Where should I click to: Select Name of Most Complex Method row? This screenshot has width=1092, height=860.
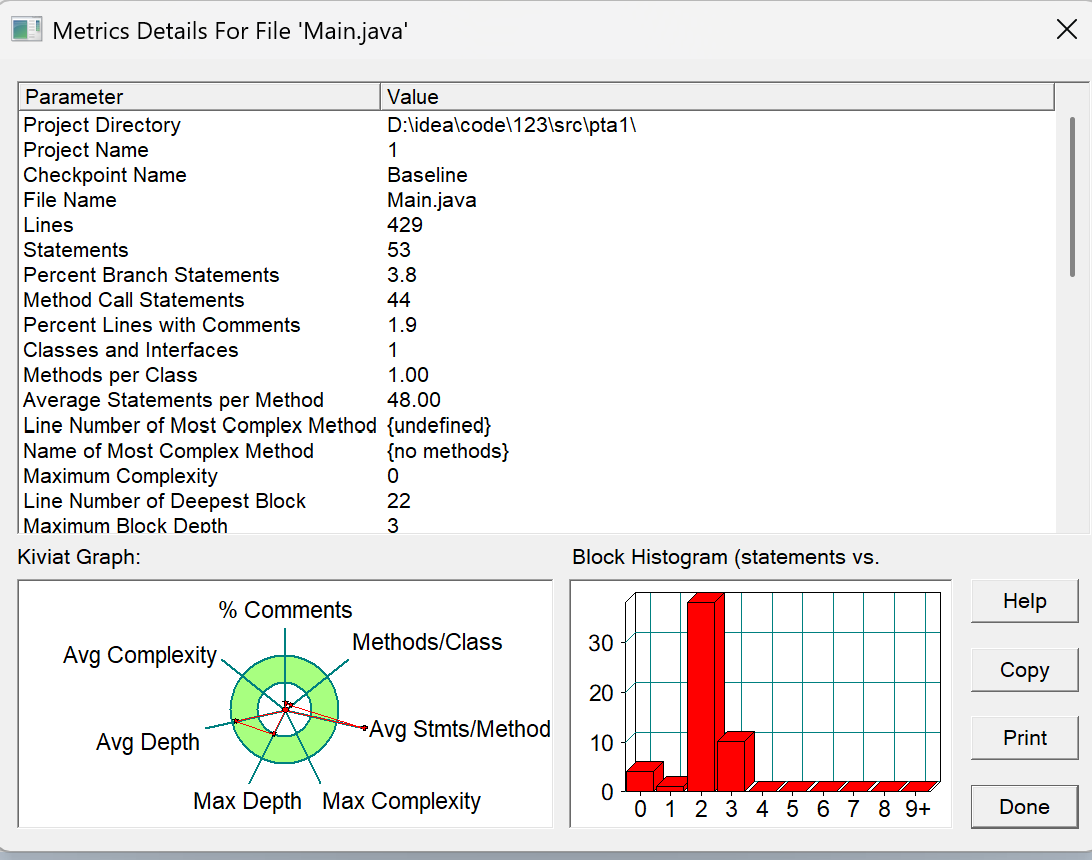click(536, 451)
